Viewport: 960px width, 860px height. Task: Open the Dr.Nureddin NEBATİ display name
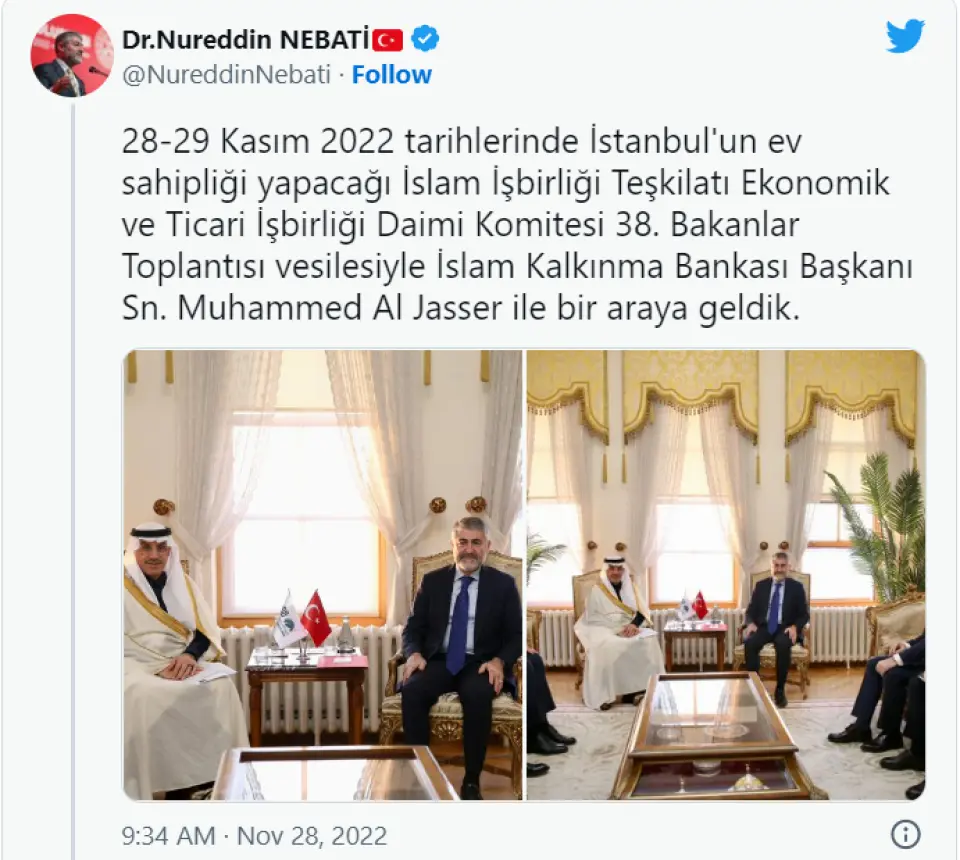[246, 40]
